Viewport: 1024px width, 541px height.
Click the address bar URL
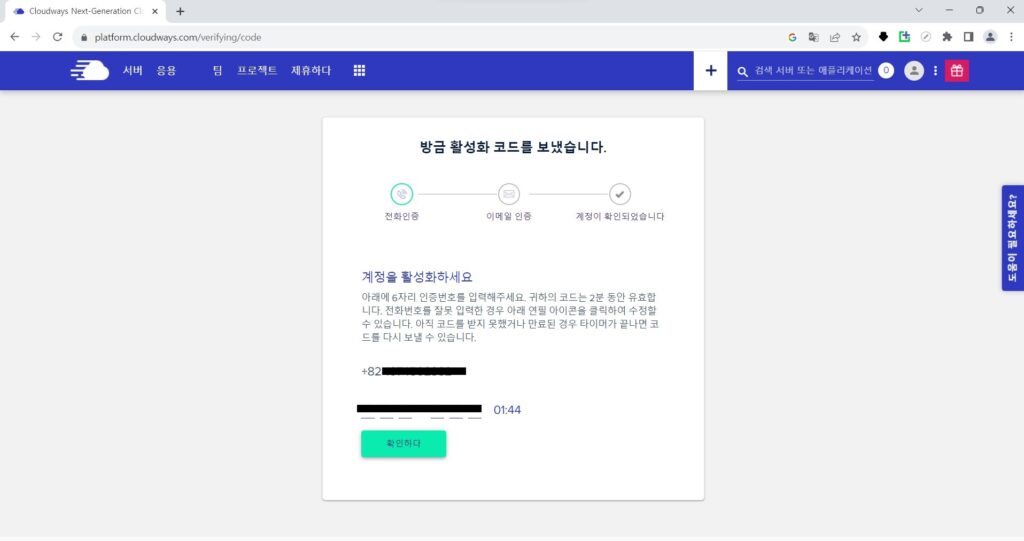[178, 37]
